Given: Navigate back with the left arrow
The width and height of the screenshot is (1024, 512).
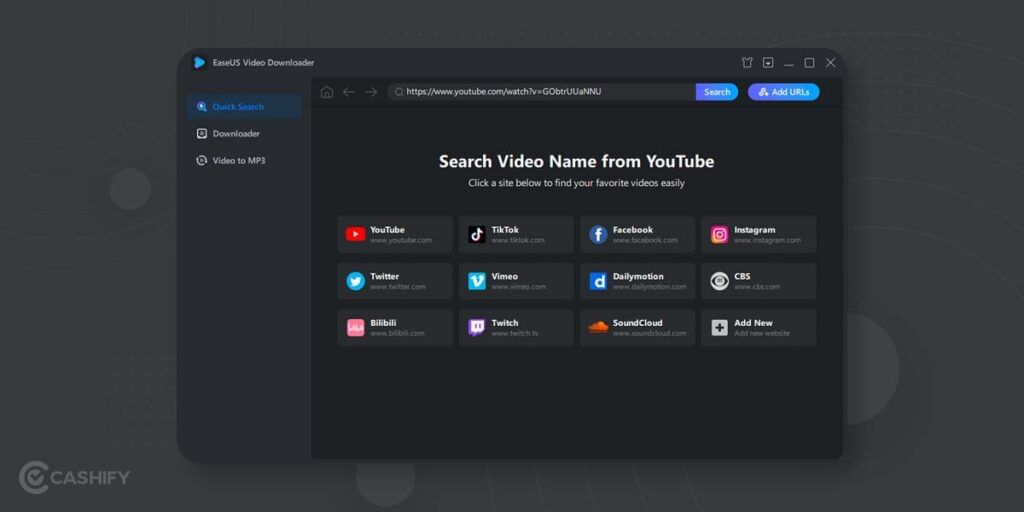Looking at the screenshot, I should pos(349,92).
